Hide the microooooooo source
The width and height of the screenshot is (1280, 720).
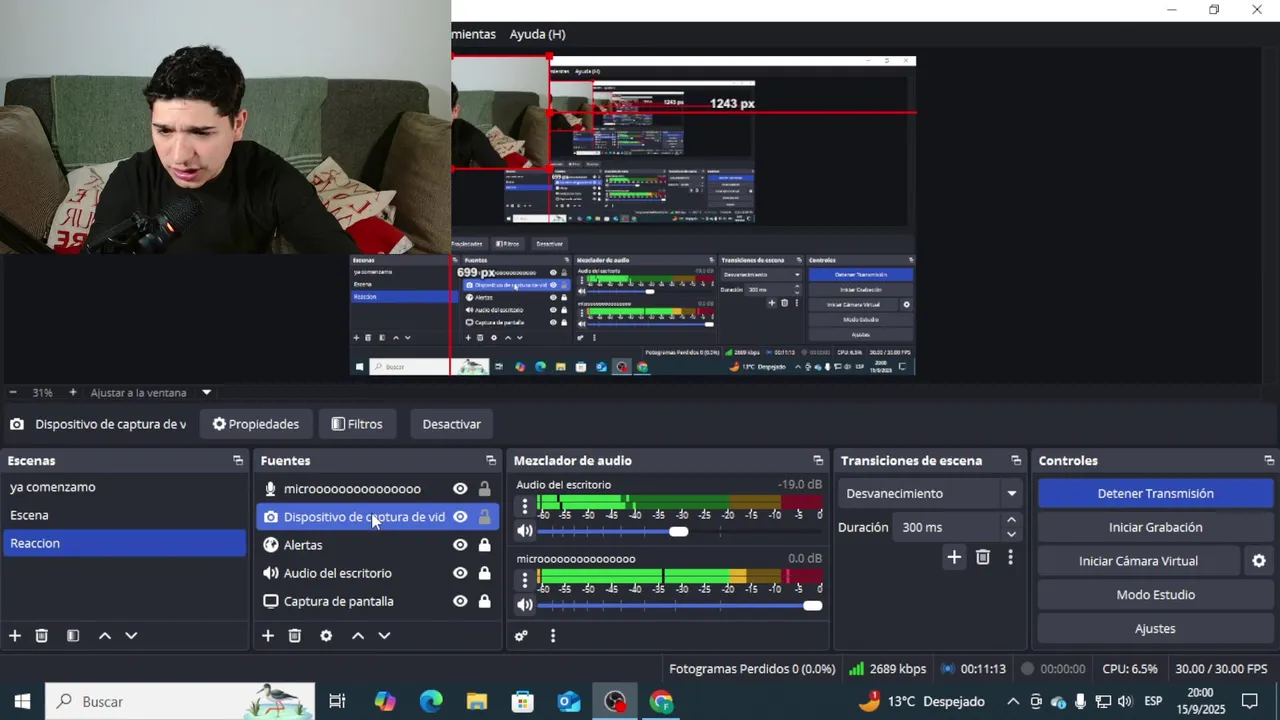pos(460,489)
